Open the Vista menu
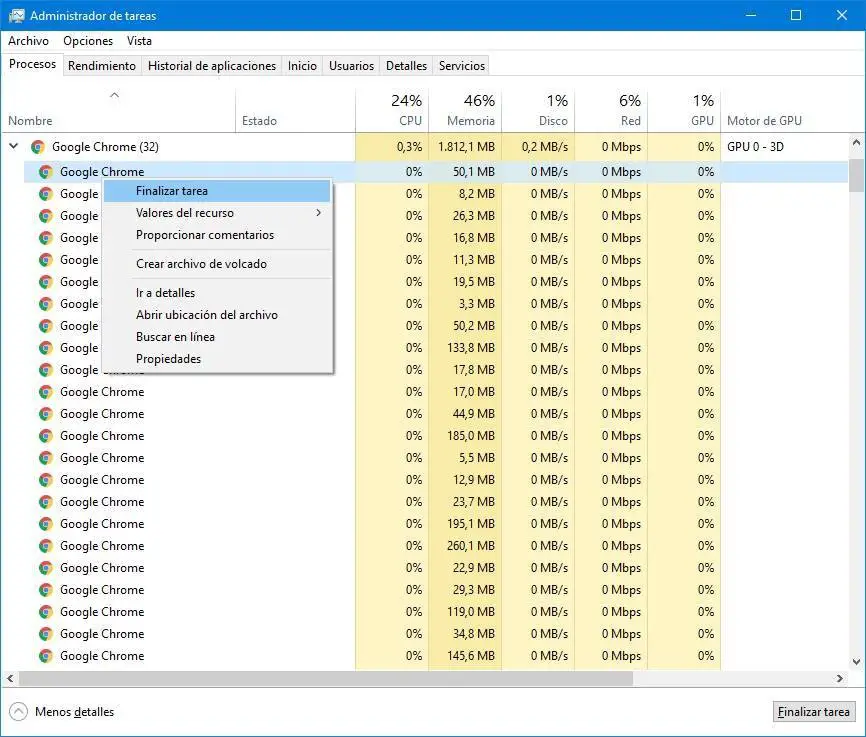This screenshot has height=737, width=866. point(139,41)
